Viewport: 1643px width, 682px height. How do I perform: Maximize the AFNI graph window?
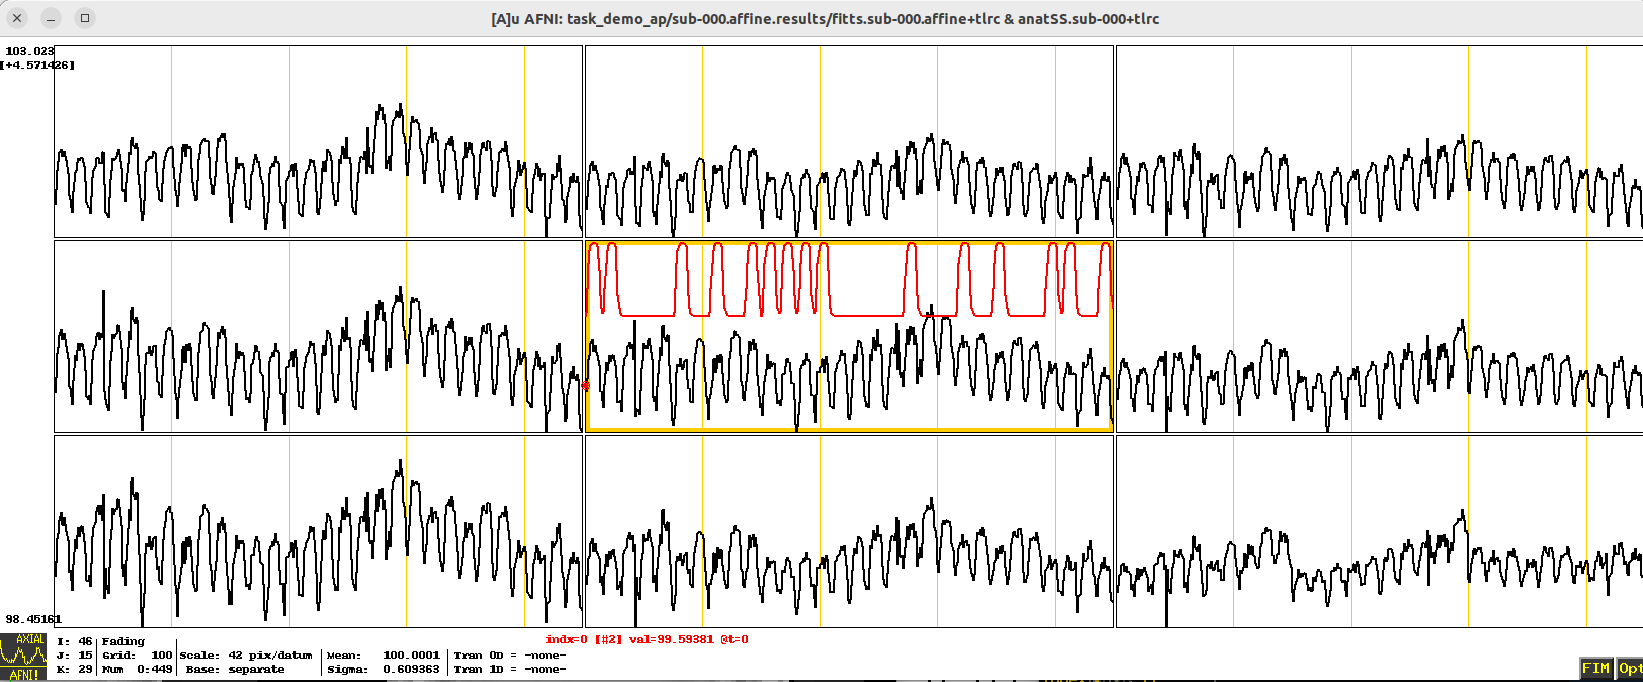pos(85,18)
